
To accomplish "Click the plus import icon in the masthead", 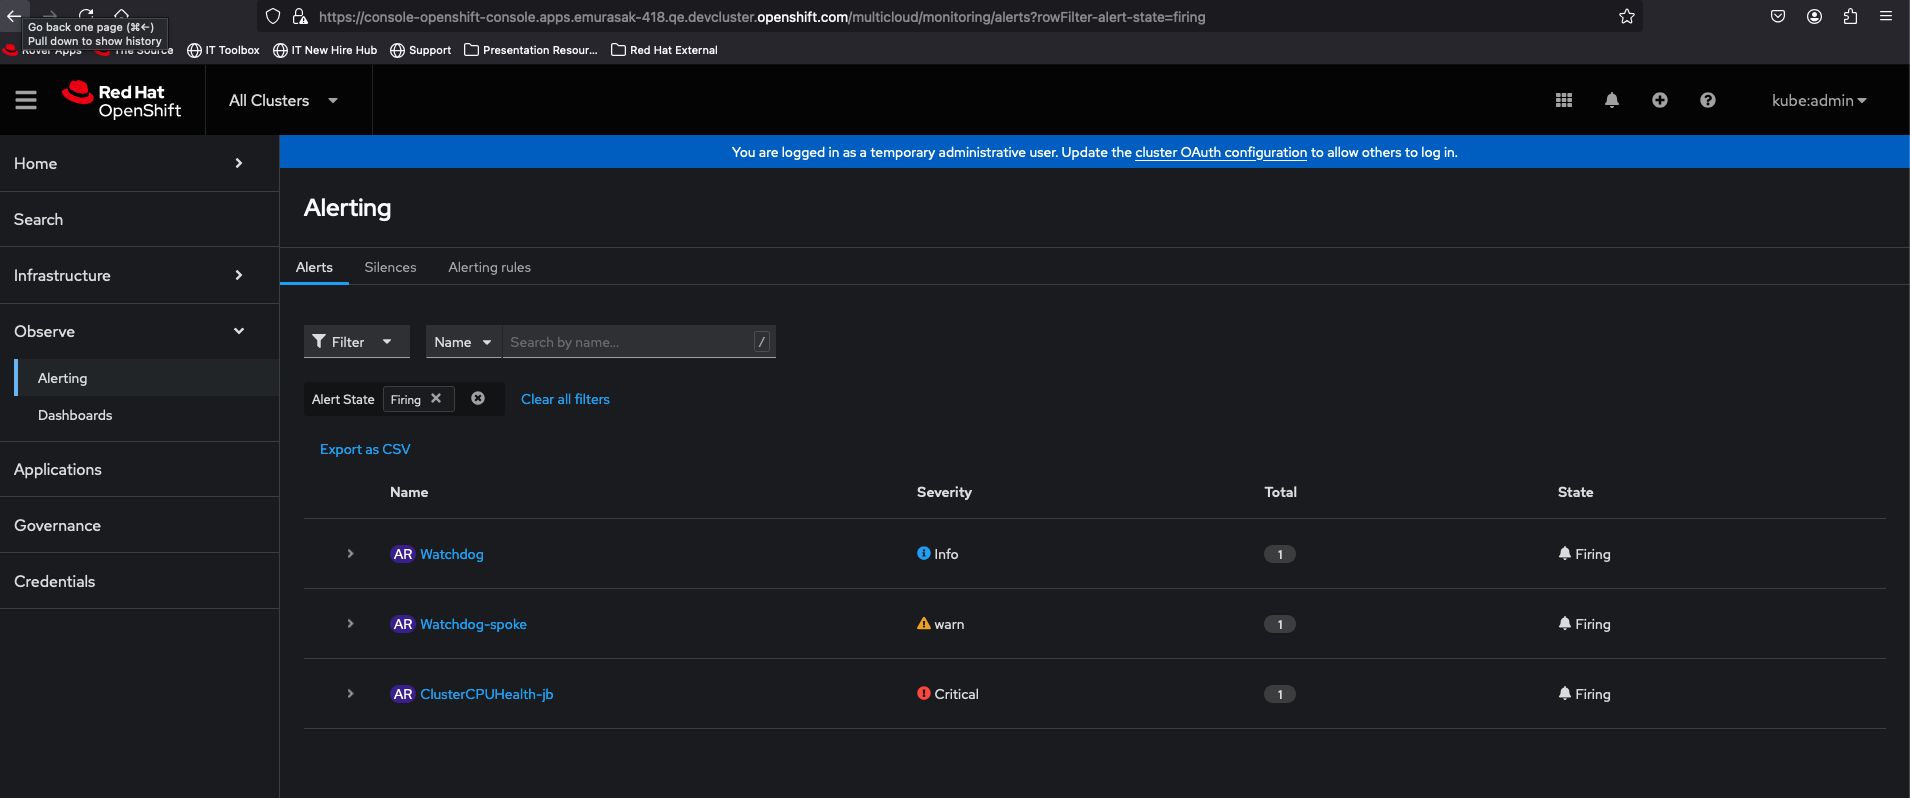I will (1660, 100).
